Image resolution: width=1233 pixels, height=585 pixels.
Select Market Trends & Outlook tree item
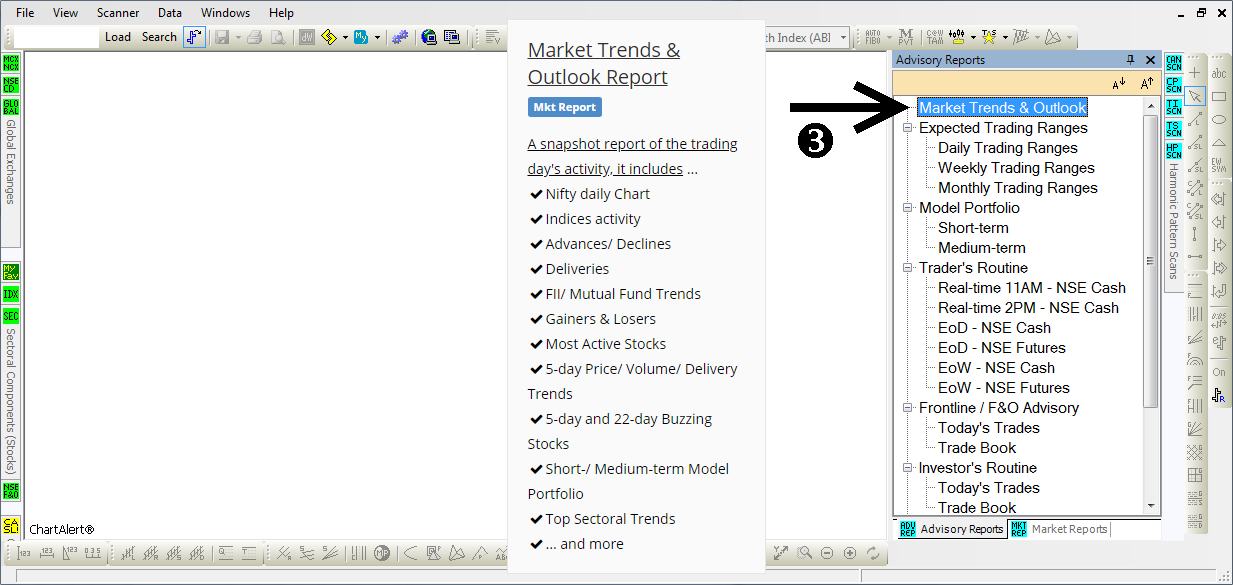tap(1002, 108)
